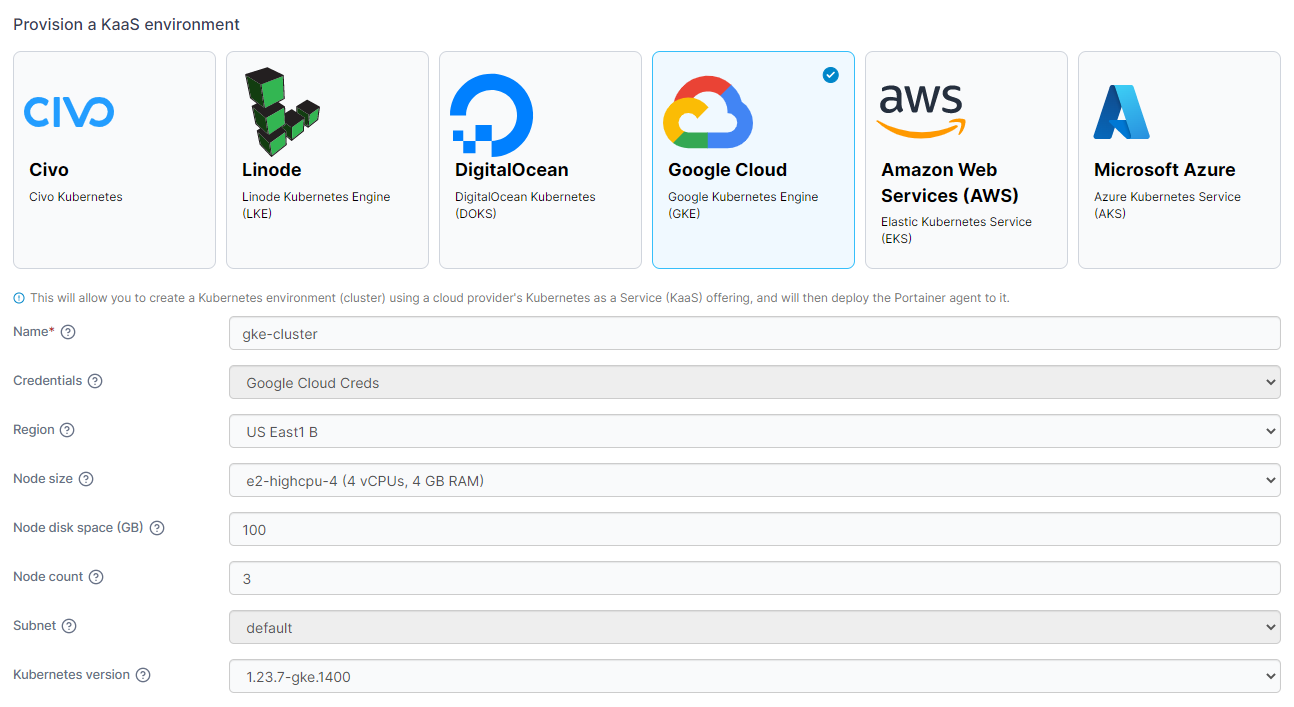The height and width of the screenshot is (707, 1294).
Task: Click the Node count input field
Action: click(753, 577)
